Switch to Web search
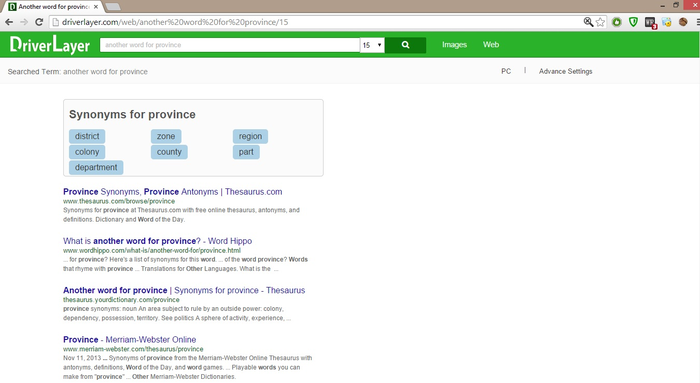This screenshot has height=383, width=700. coord(491,45)
